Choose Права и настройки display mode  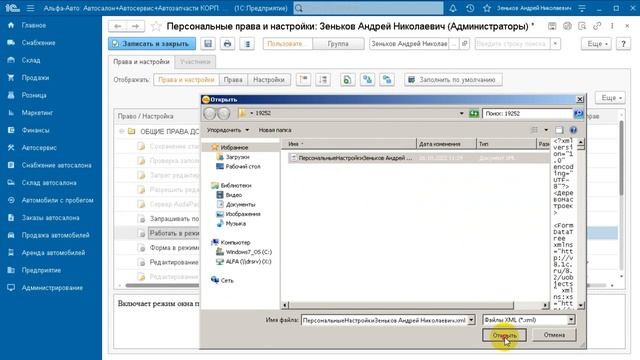[186, 80]
